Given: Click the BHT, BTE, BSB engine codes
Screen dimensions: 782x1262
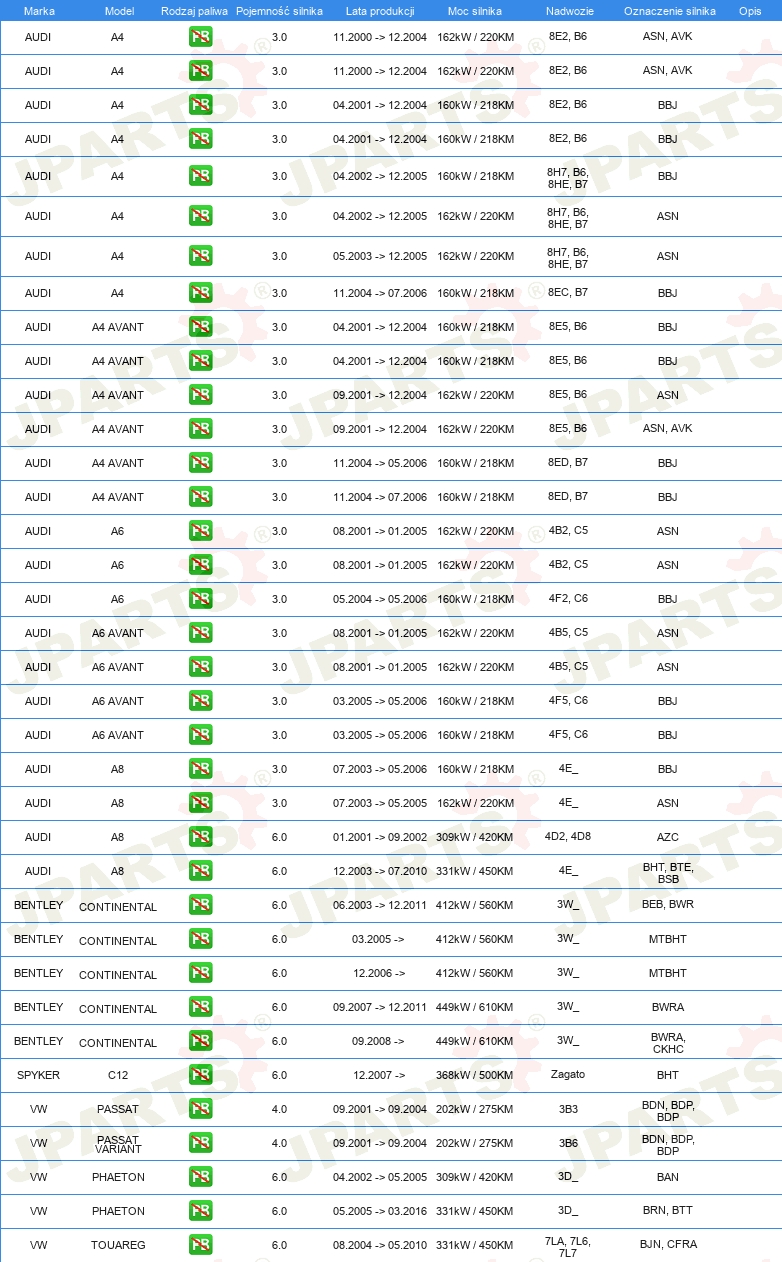Looking at the screenshot, I should 668,872.
